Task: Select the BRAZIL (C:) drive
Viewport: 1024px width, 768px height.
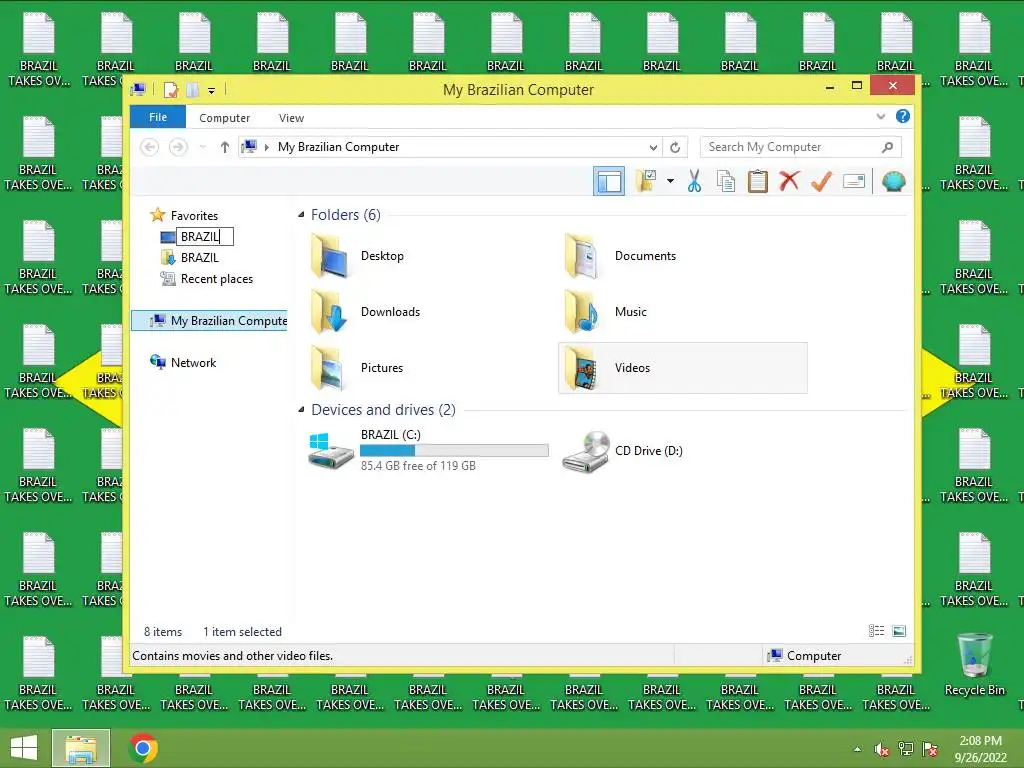Action: pyautogui.click(x=428, y=450)
